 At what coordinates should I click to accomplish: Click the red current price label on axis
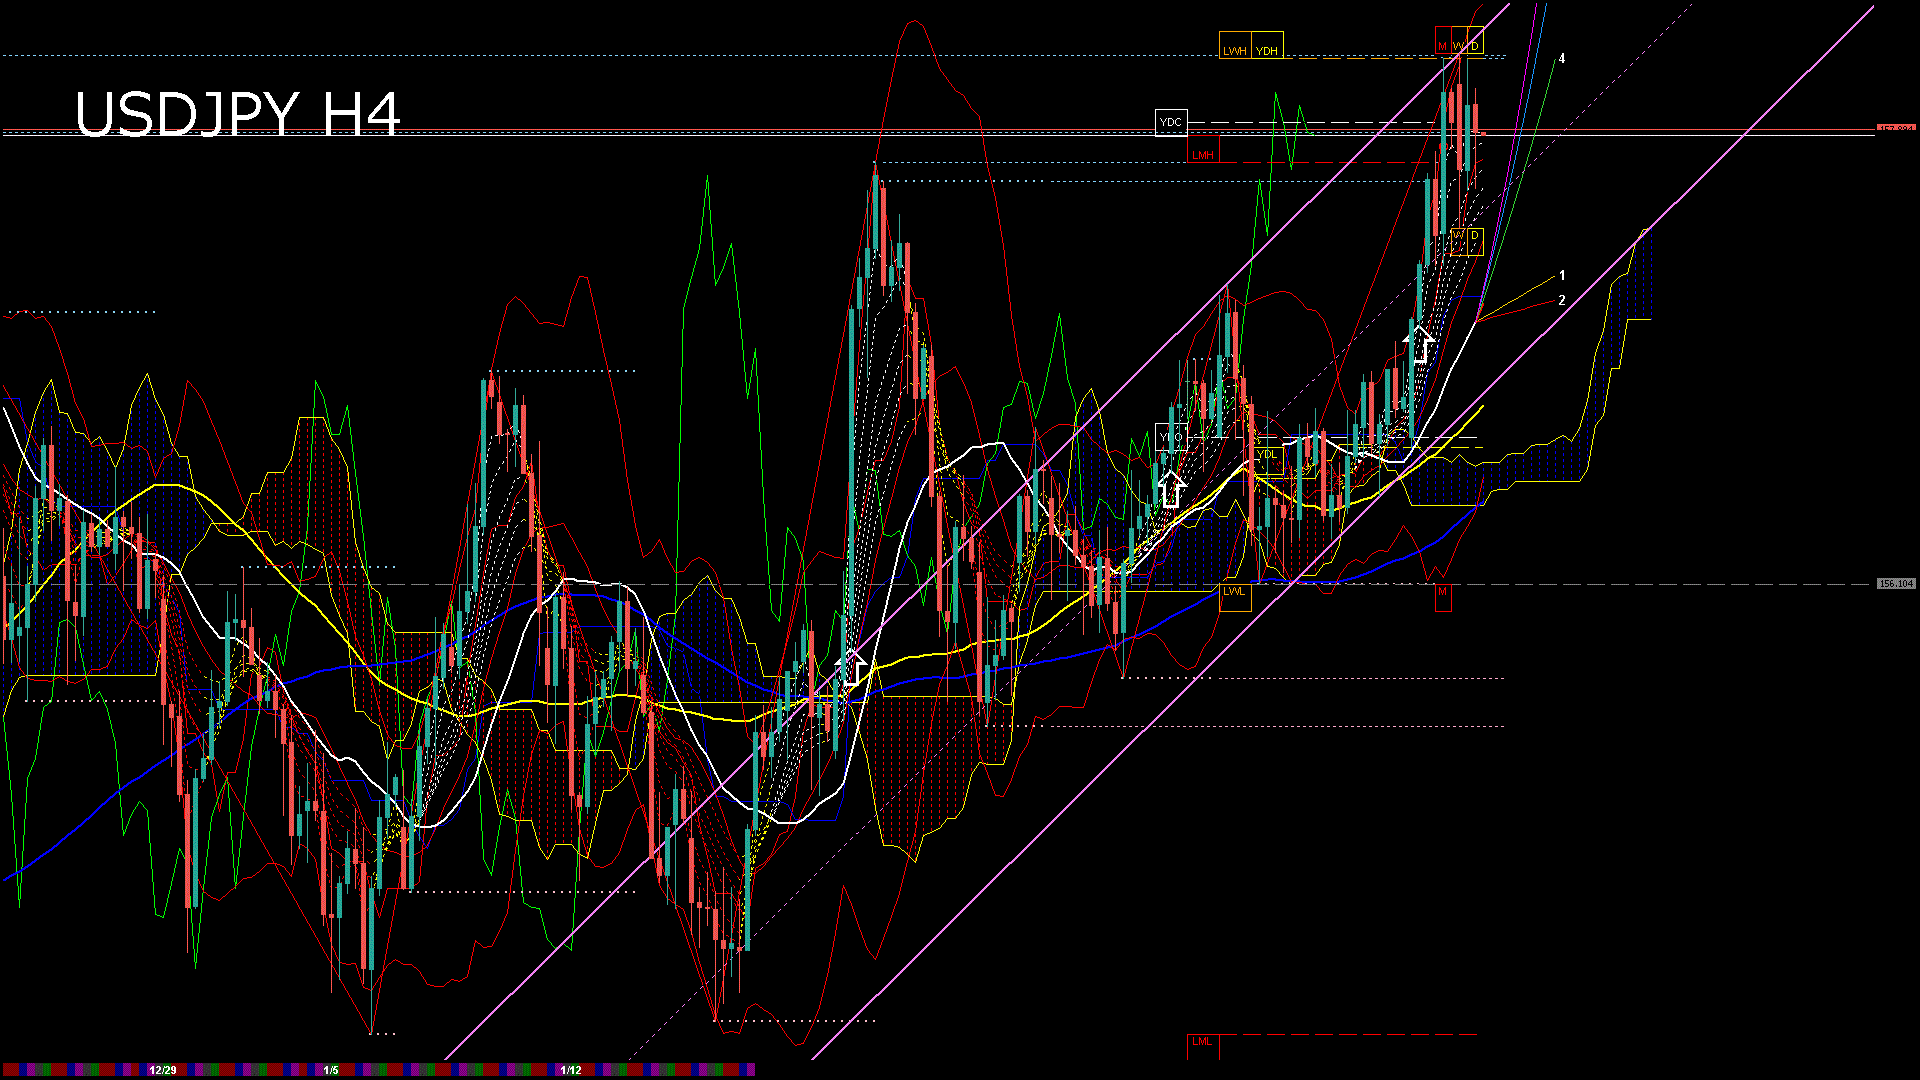click(x=1895, y=129)
